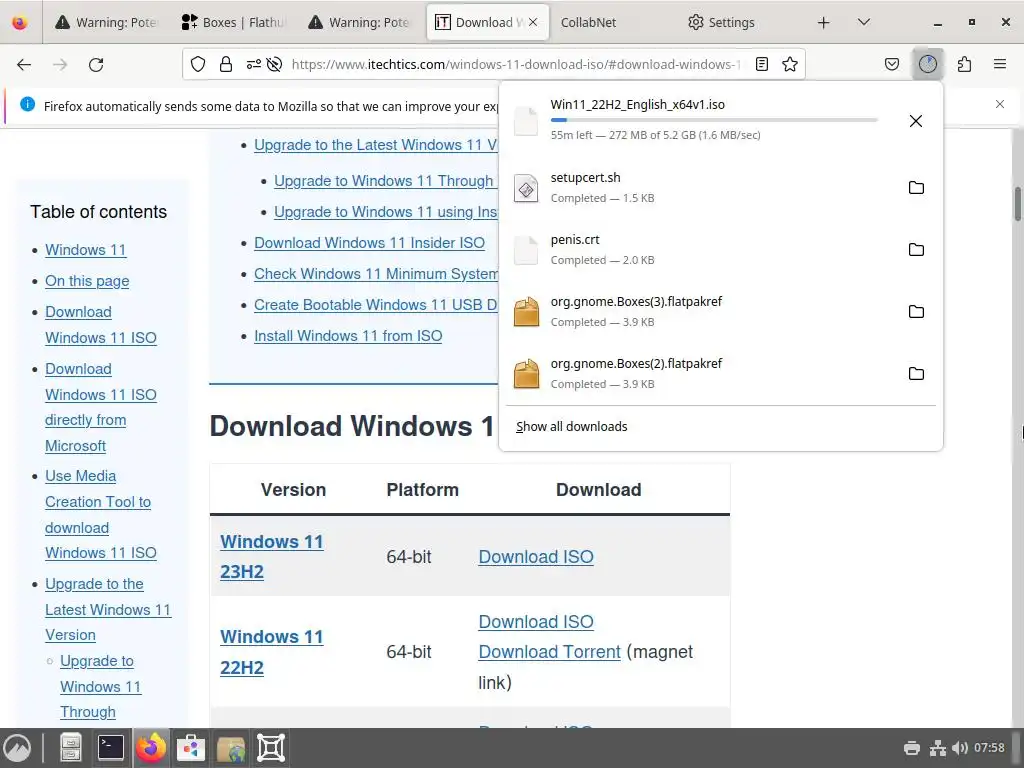This screenshot has width=1024, height=768.
Task: Click the site security padlock icon
Action: click(x=226, y=64)
